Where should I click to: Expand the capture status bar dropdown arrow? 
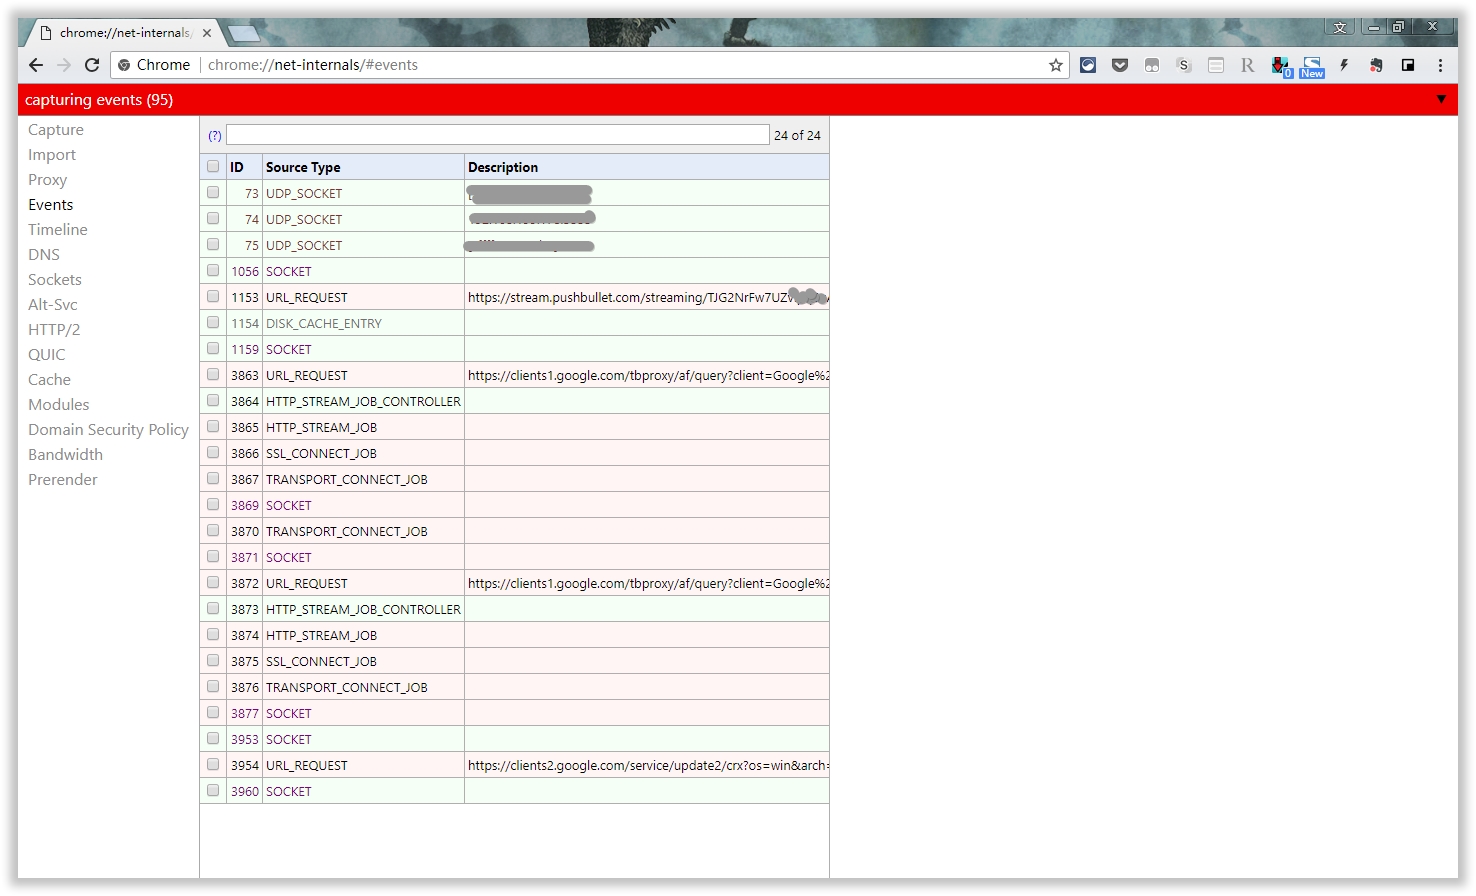(x=1441, y=99)
